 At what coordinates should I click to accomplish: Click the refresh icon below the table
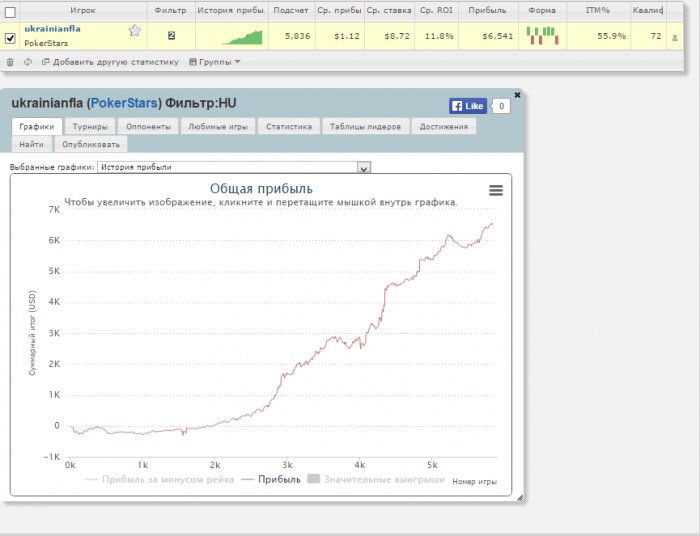click(x=28, y=62)
